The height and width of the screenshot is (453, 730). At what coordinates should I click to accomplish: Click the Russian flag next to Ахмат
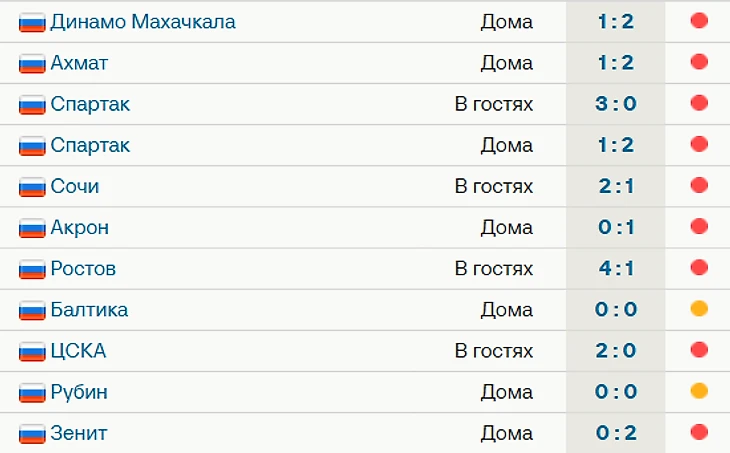coord(32,64)
